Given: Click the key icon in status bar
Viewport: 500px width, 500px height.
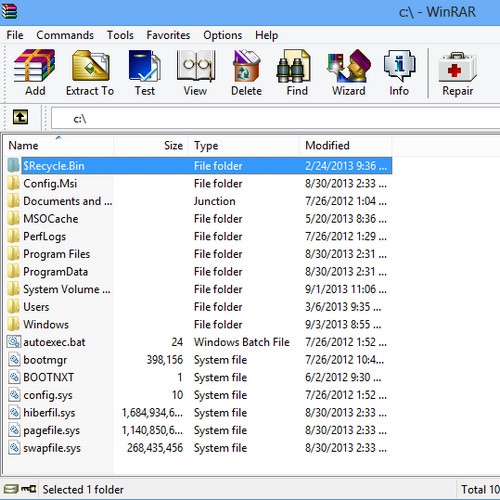Looking at the screenshot, I should coord(29,489).
